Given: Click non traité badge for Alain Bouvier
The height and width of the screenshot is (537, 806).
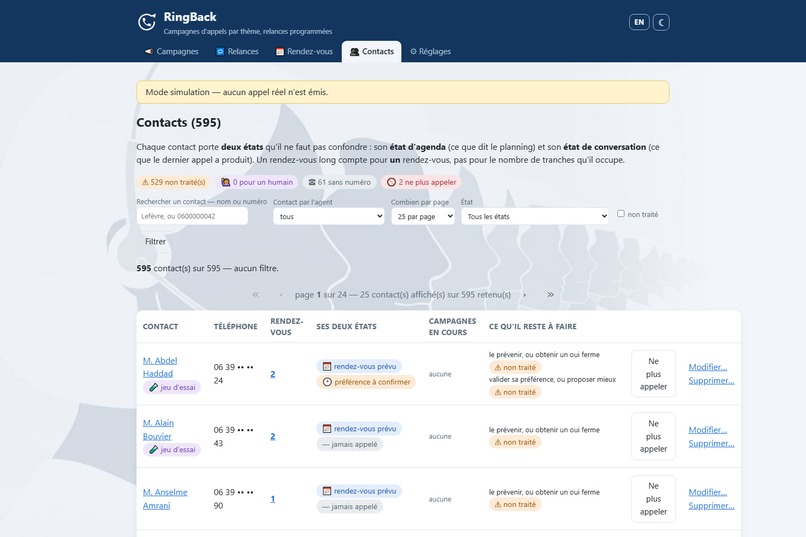Looking at the screenshot, I should (x=515, y=442).
